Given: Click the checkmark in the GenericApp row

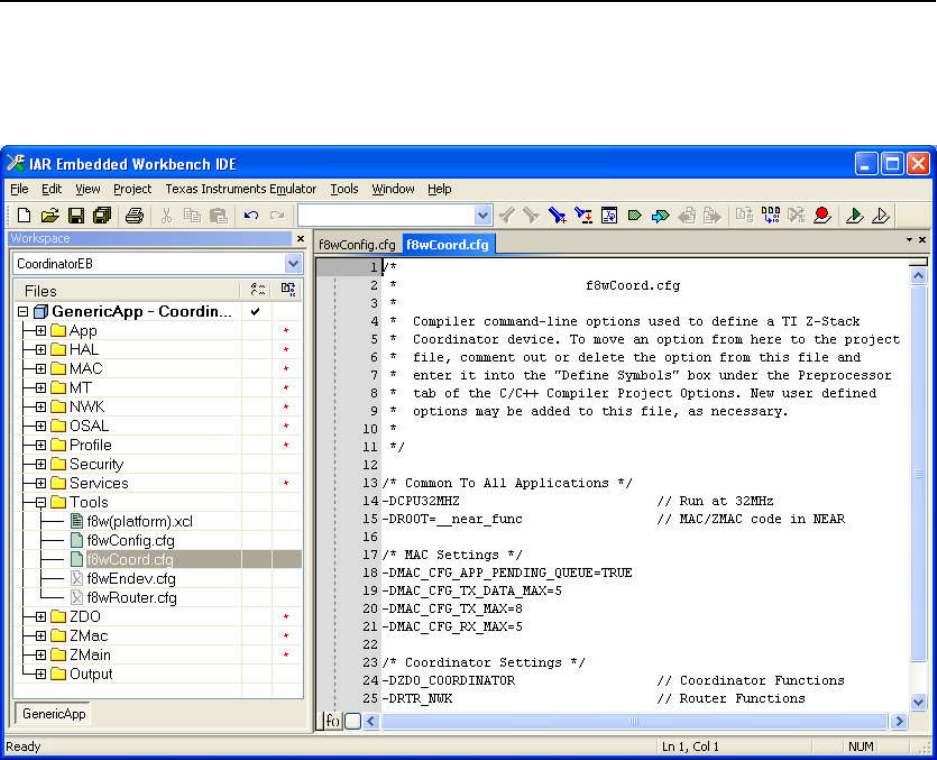Looking at the screenshot, I should [256, 312].
